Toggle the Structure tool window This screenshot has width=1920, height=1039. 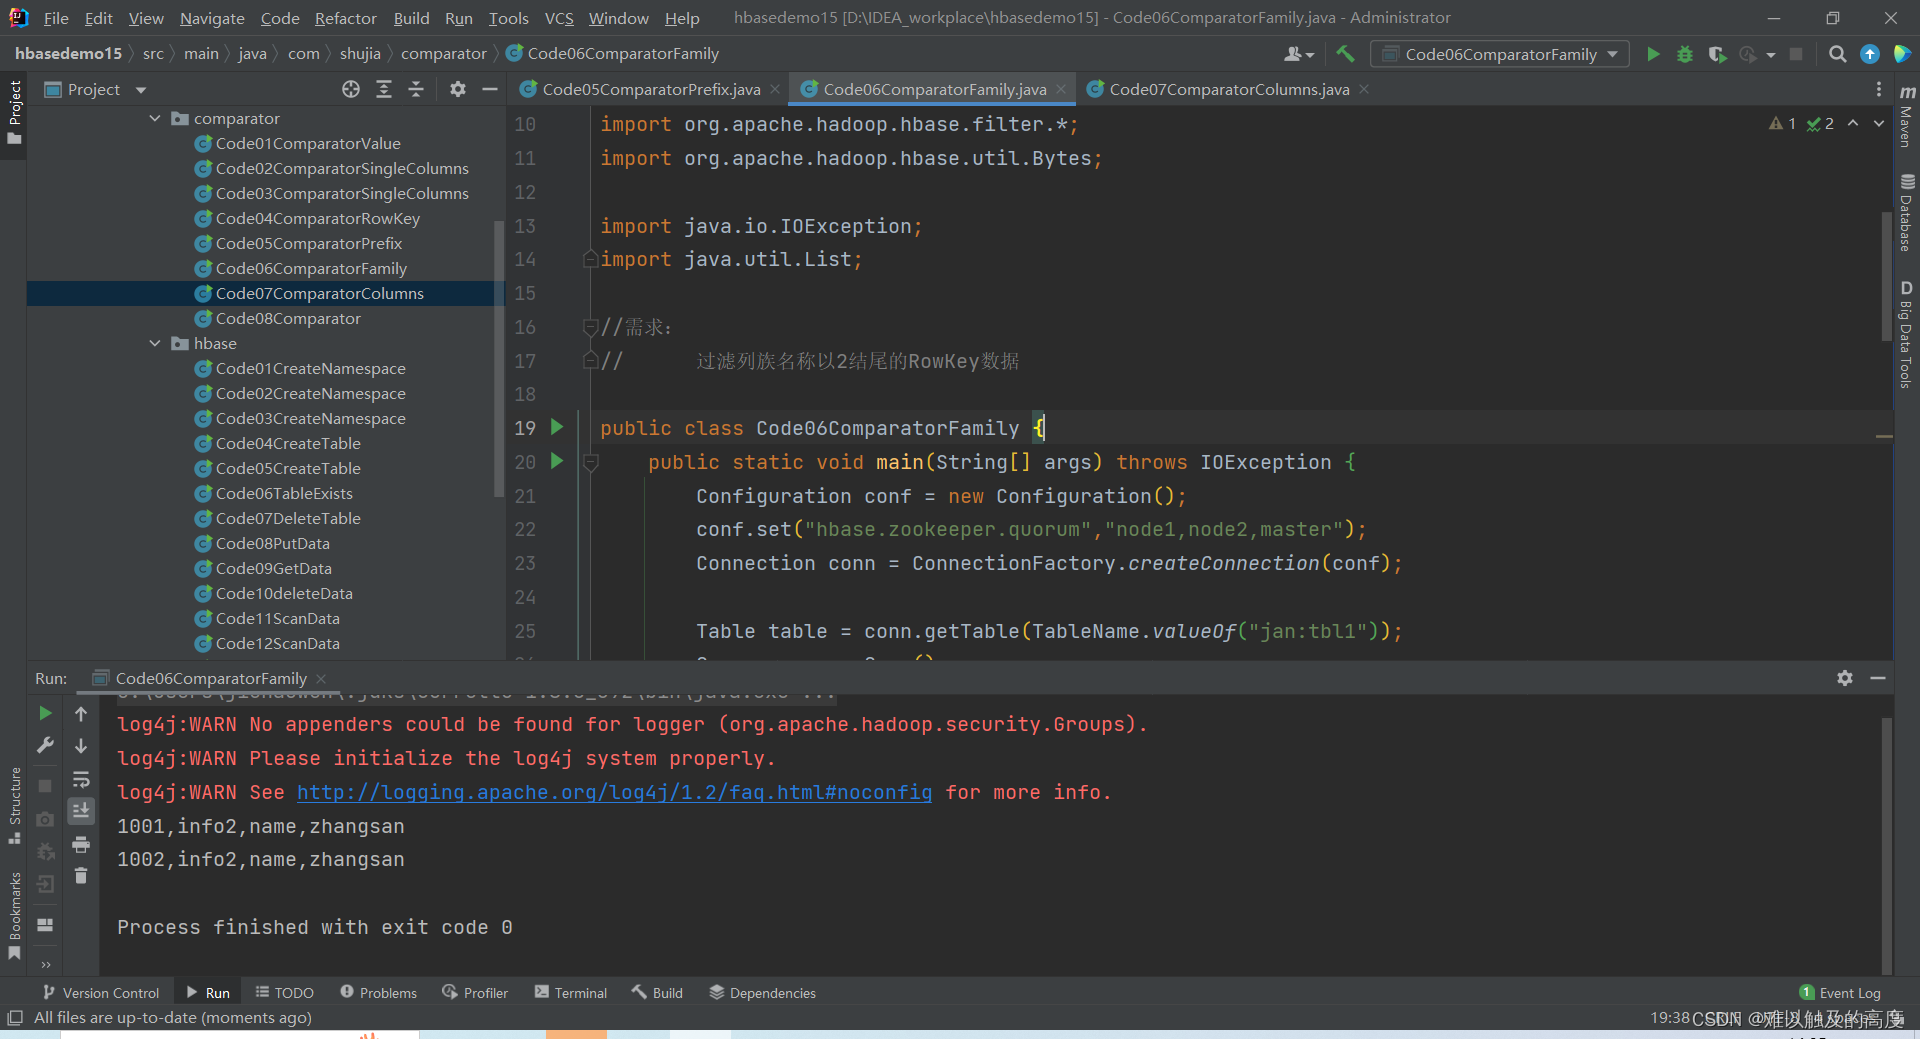pos(14,806)
